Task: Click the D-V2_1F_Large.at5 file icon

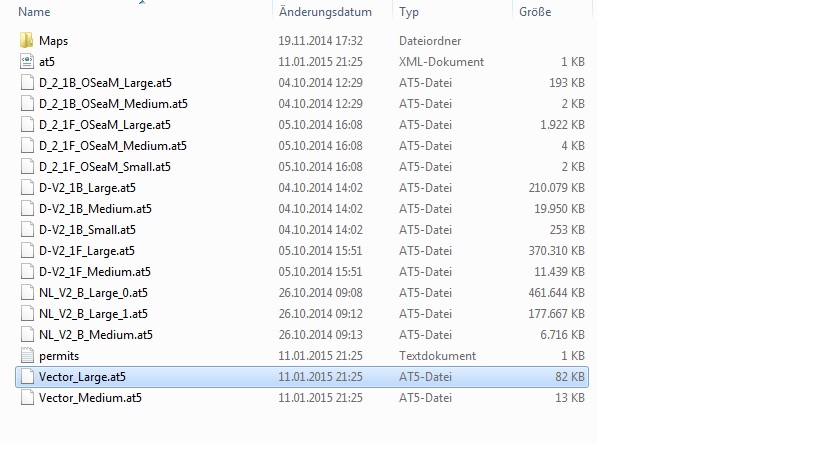Action: tap(27, 251)
